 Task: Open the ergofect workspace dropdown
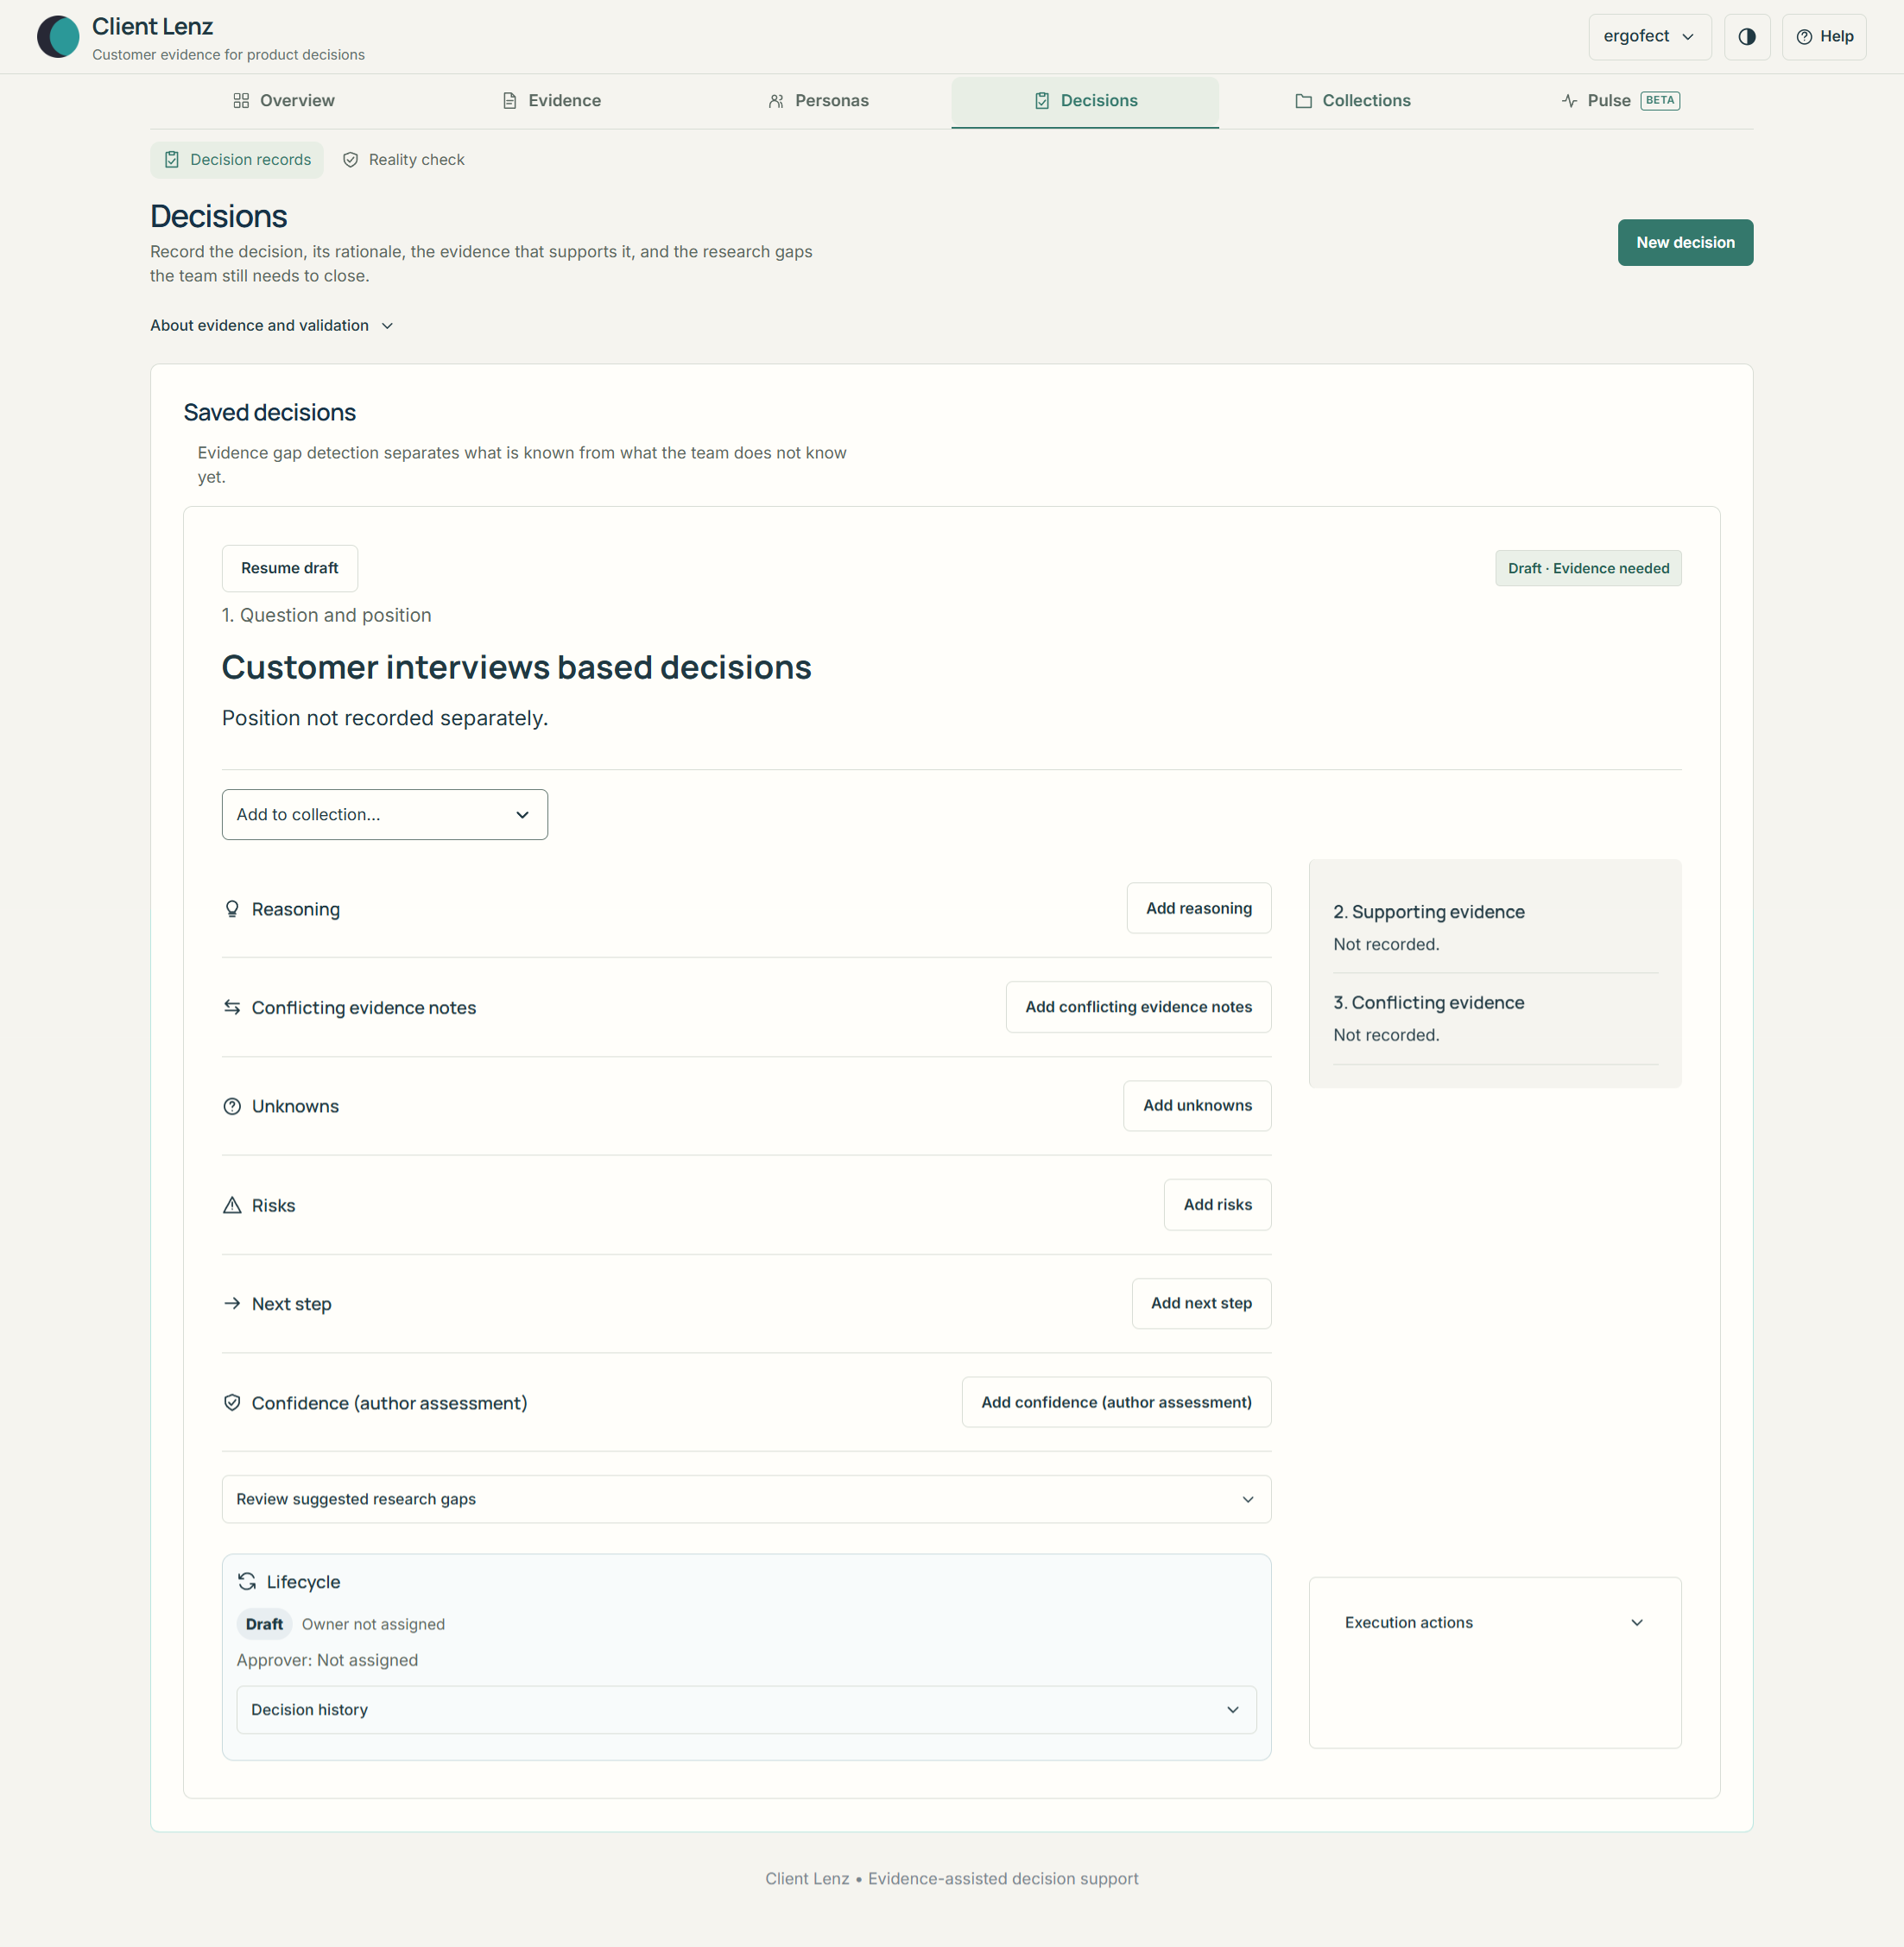coord(1650,37)
